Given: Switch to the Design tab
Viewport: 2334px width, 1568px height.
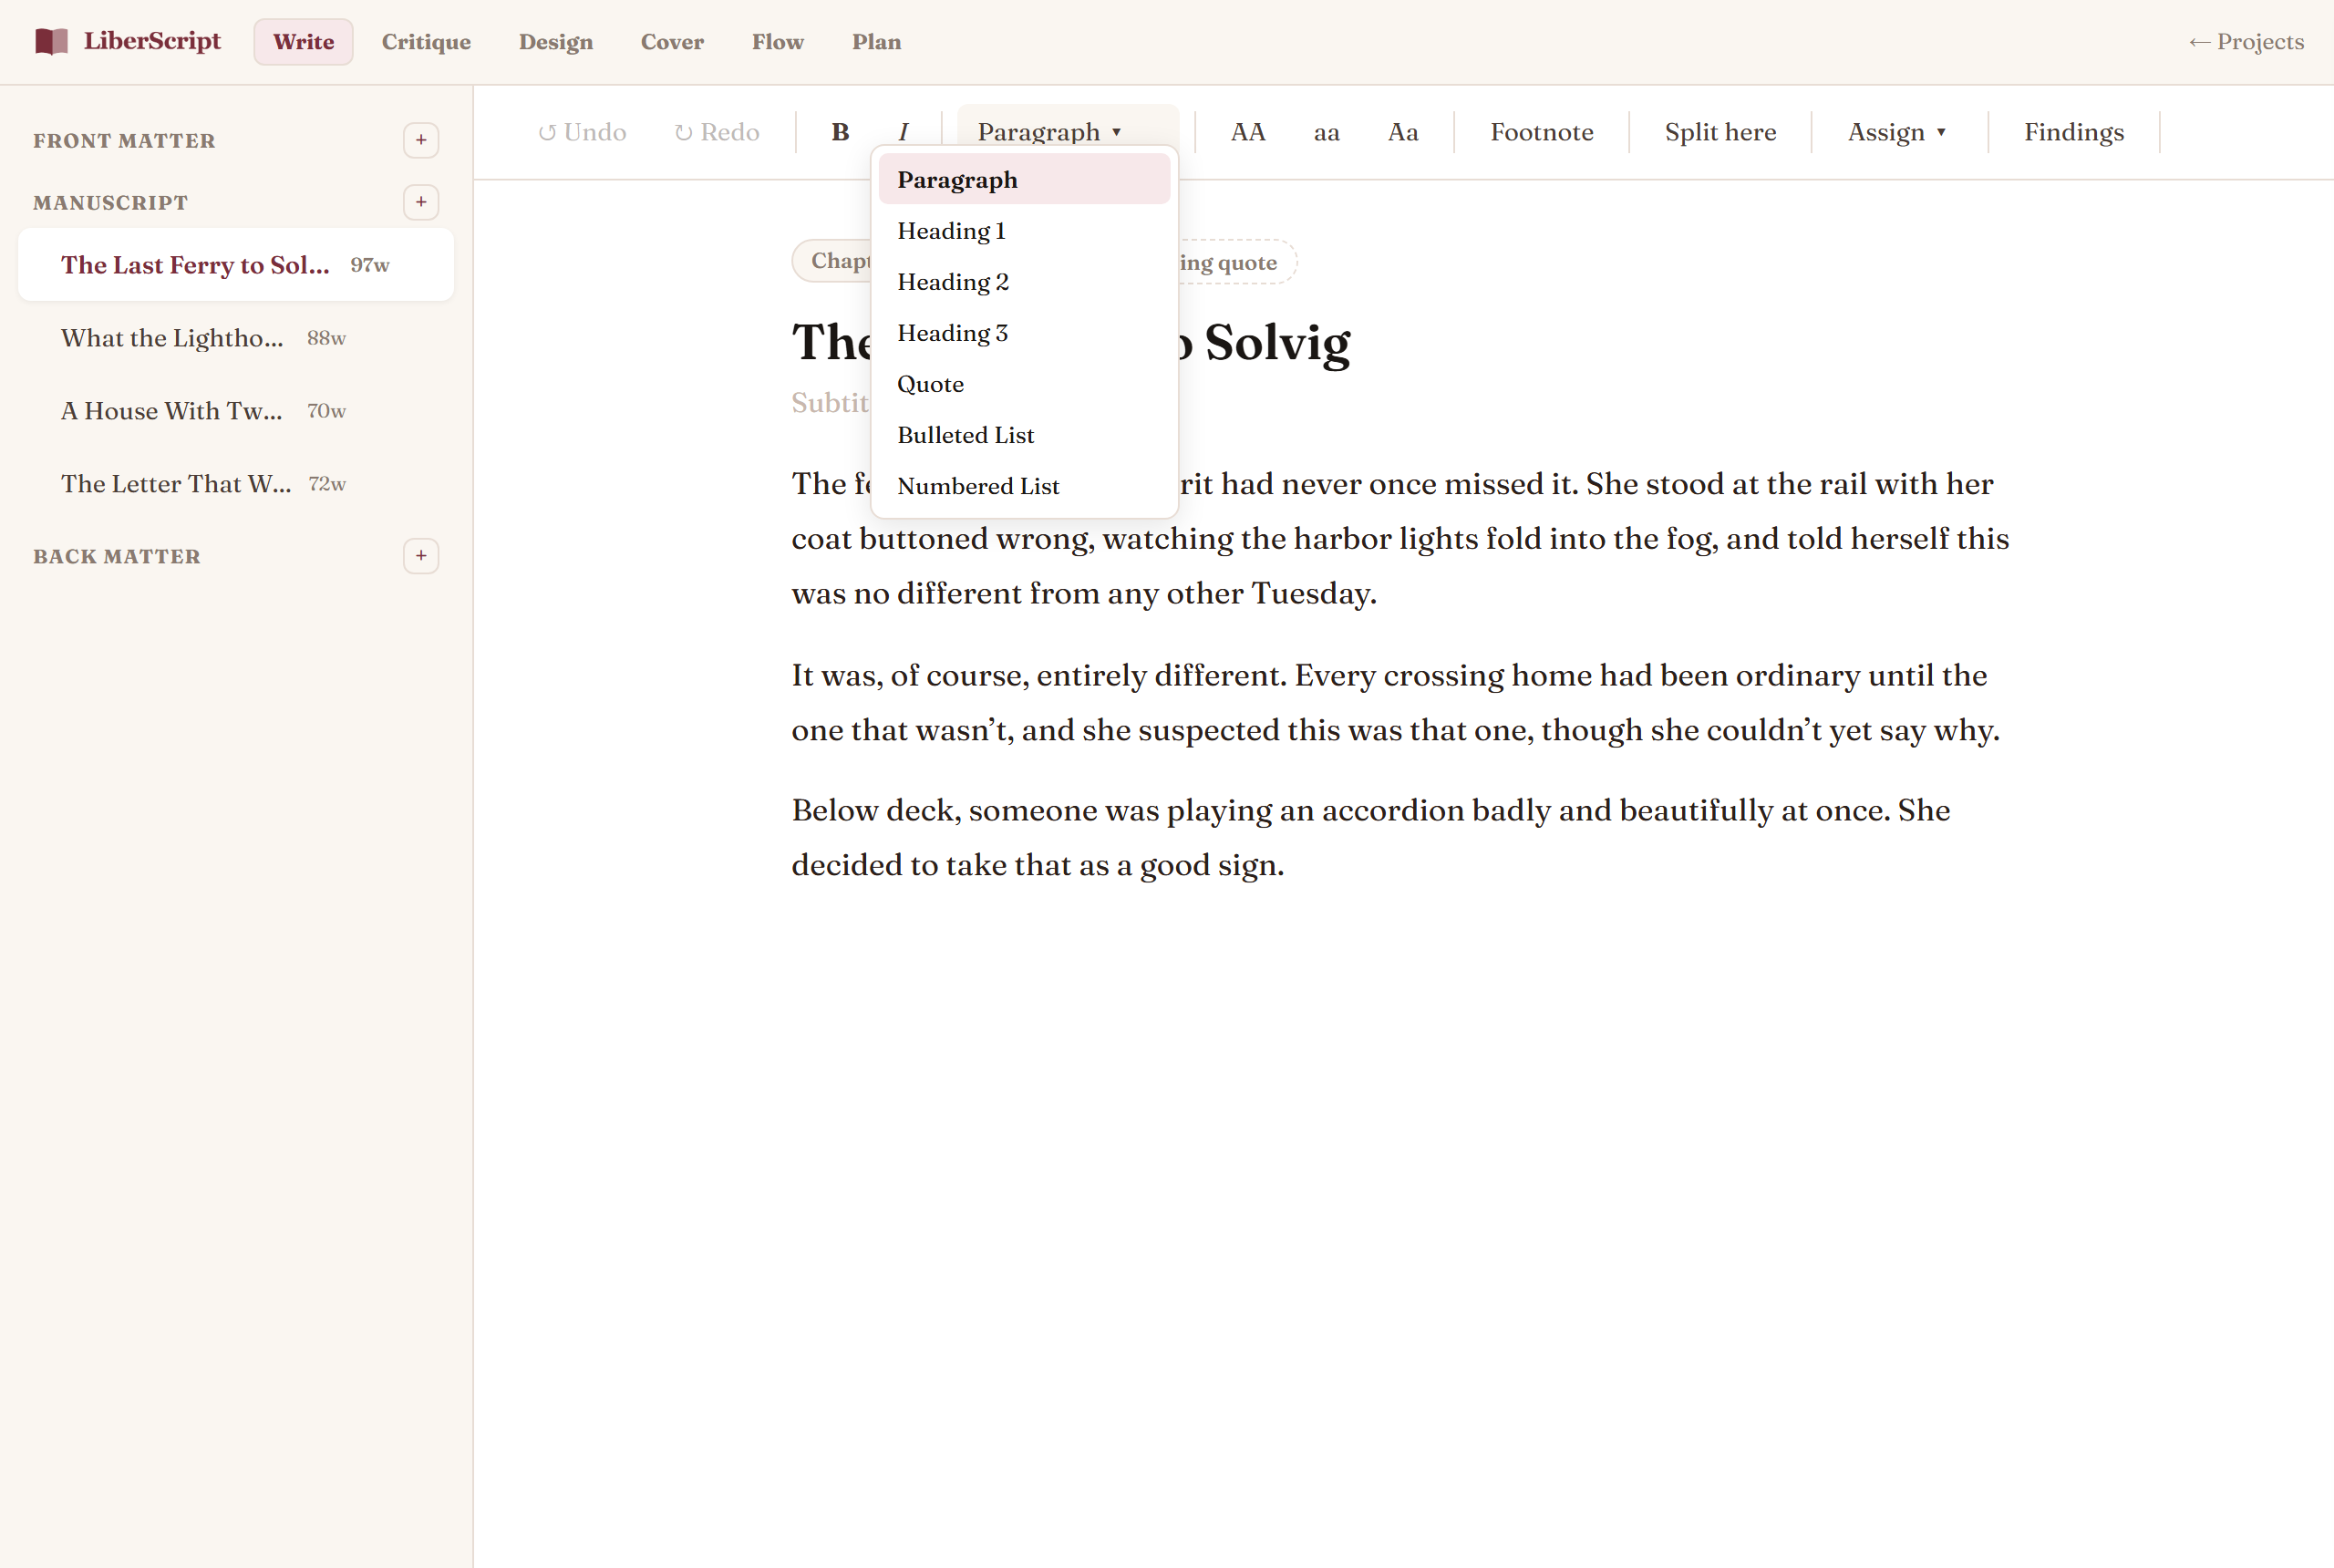Looking at the screenshot, I should 556,42.
